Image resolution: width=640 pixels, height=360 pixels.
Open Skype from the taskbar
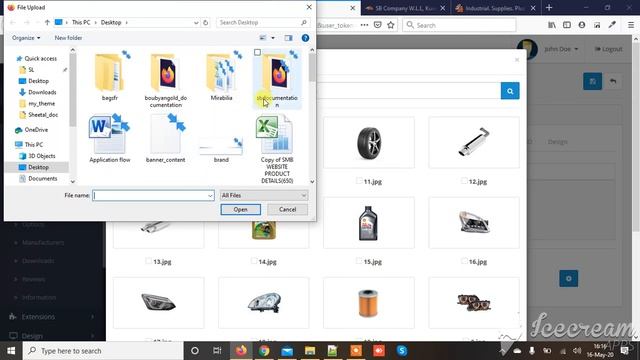point(402,351)
